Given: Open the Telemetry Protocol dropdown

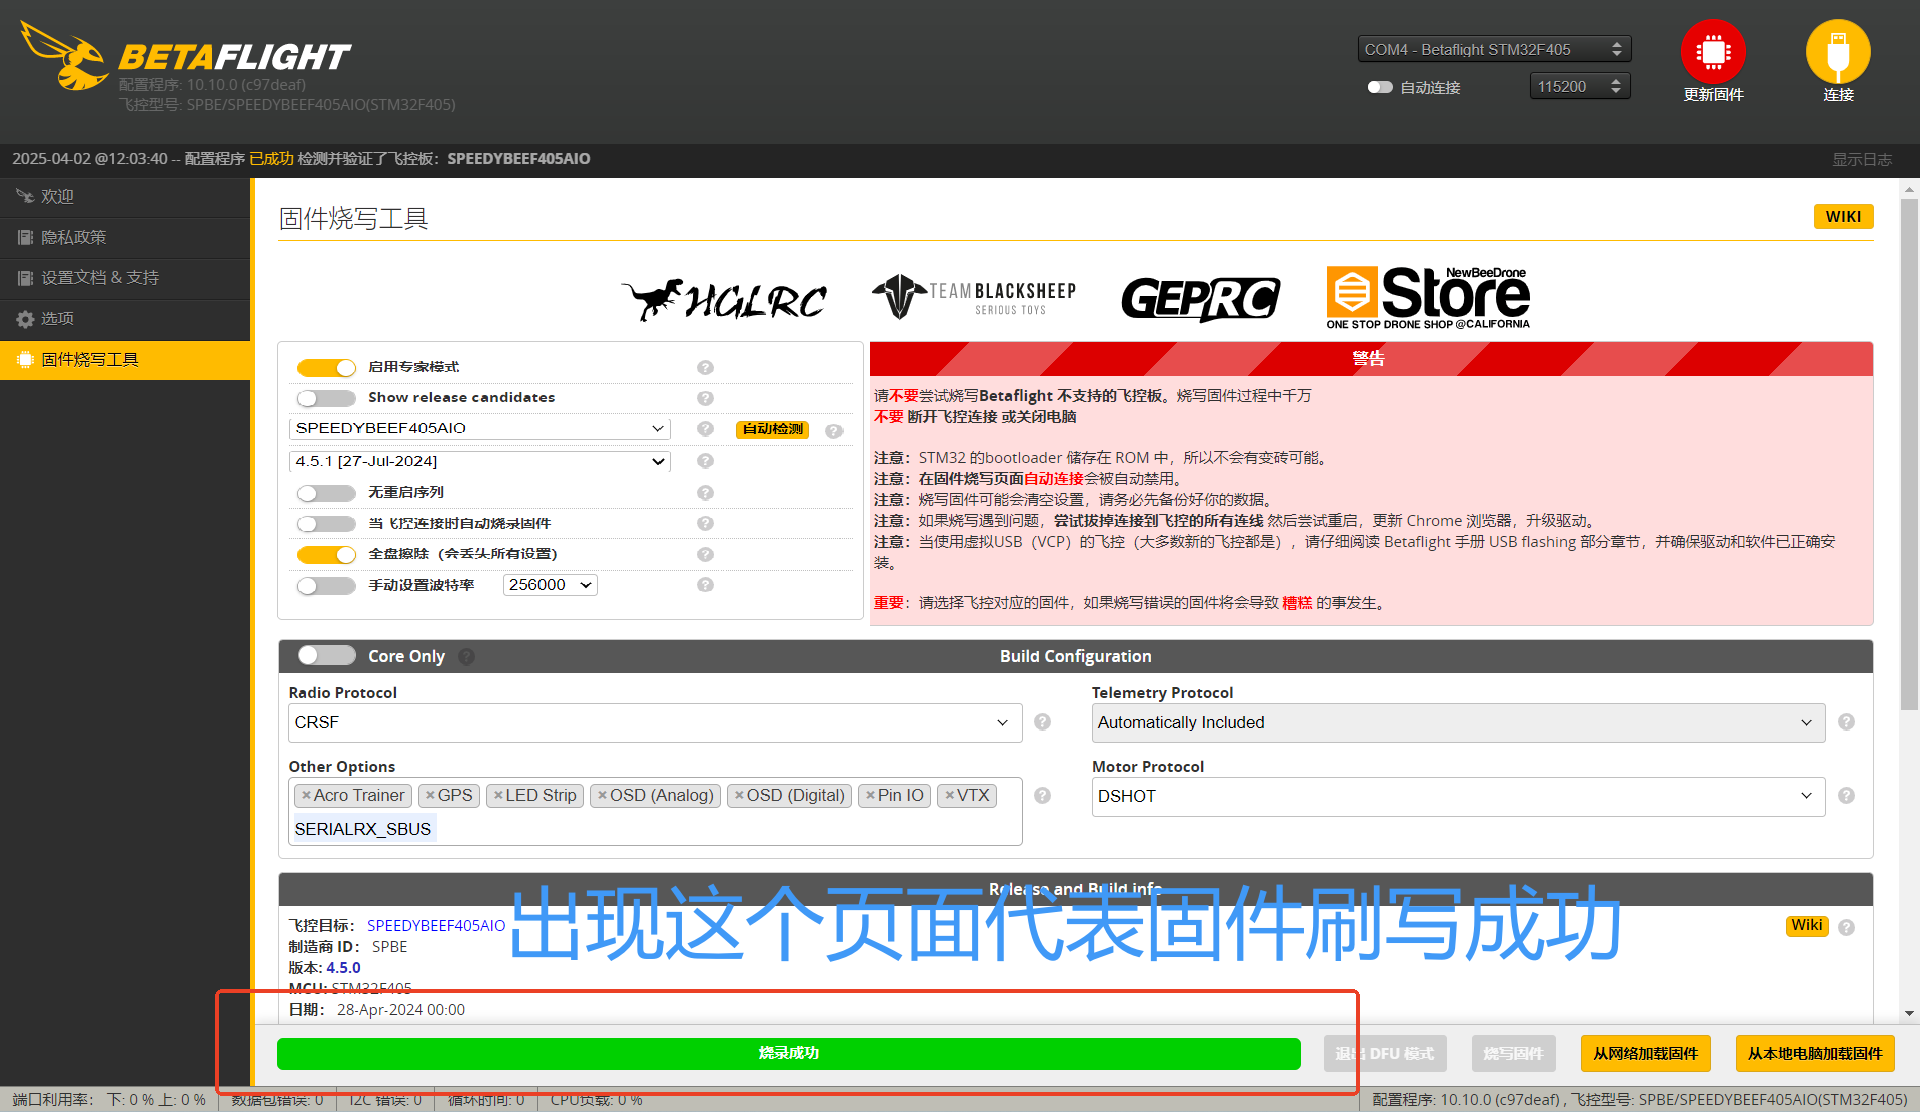Looking at the screenshot, I should [1458, 722].
